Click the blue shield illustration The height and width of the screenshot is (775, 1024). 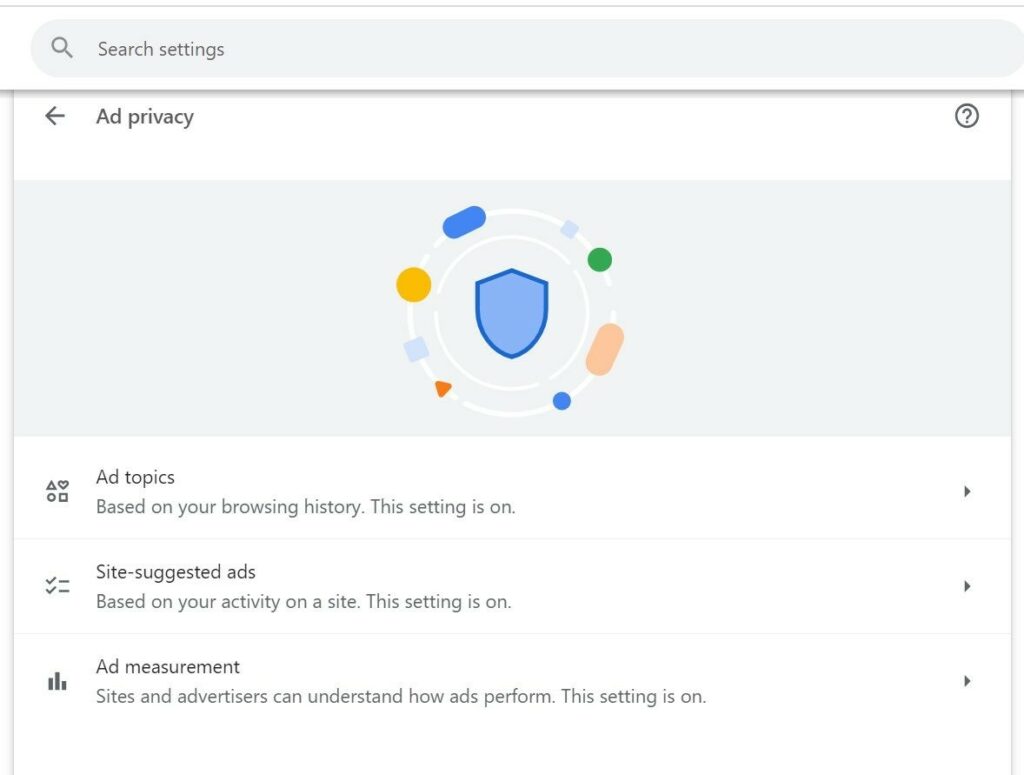(511, 313)
